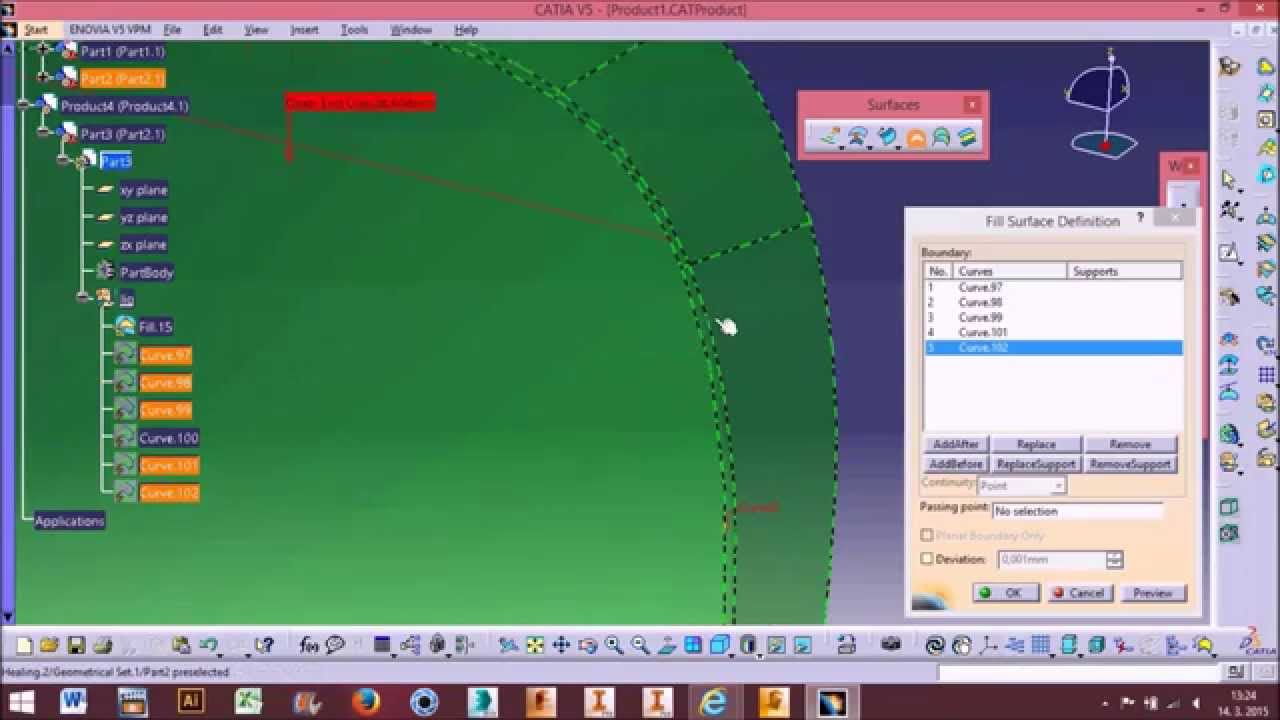Save with the floppy disk icon
The width and height of the screenshot is (1280, 720).
click(x=76, y=645)
